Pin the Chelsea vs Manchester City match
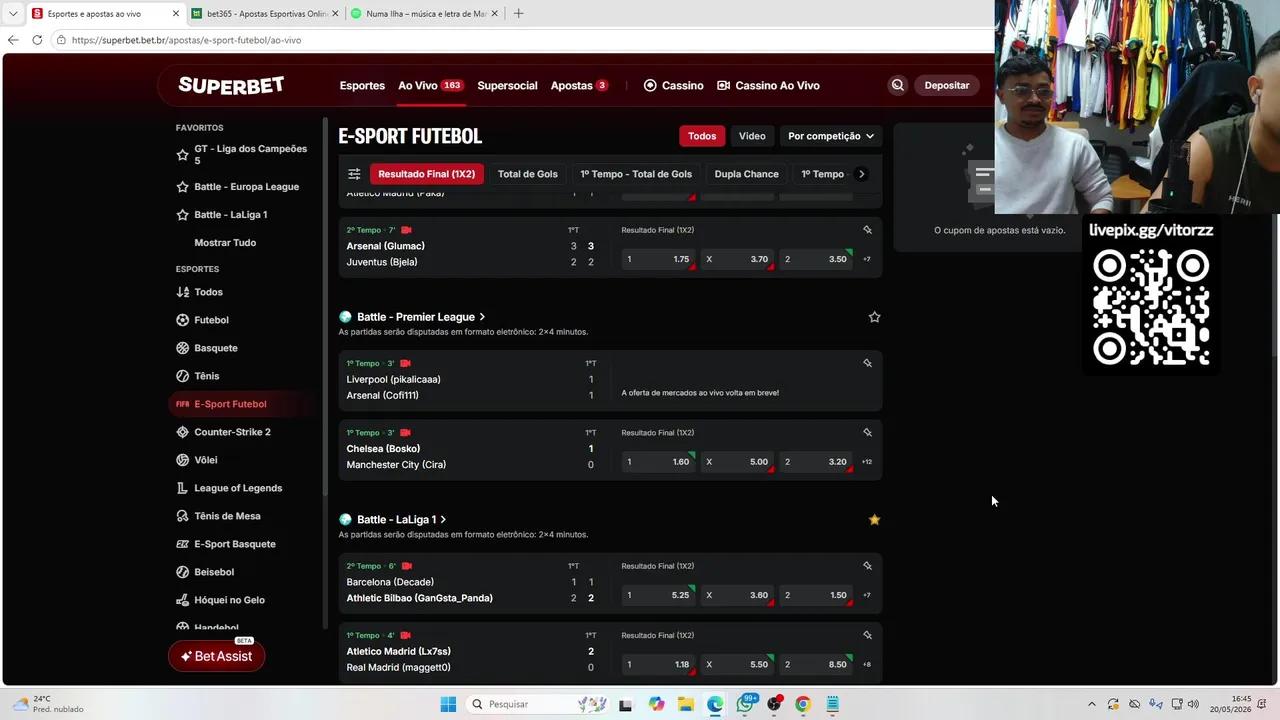Screen dimensions: 1280x720 pyautogui.click(x=867, y=433)
